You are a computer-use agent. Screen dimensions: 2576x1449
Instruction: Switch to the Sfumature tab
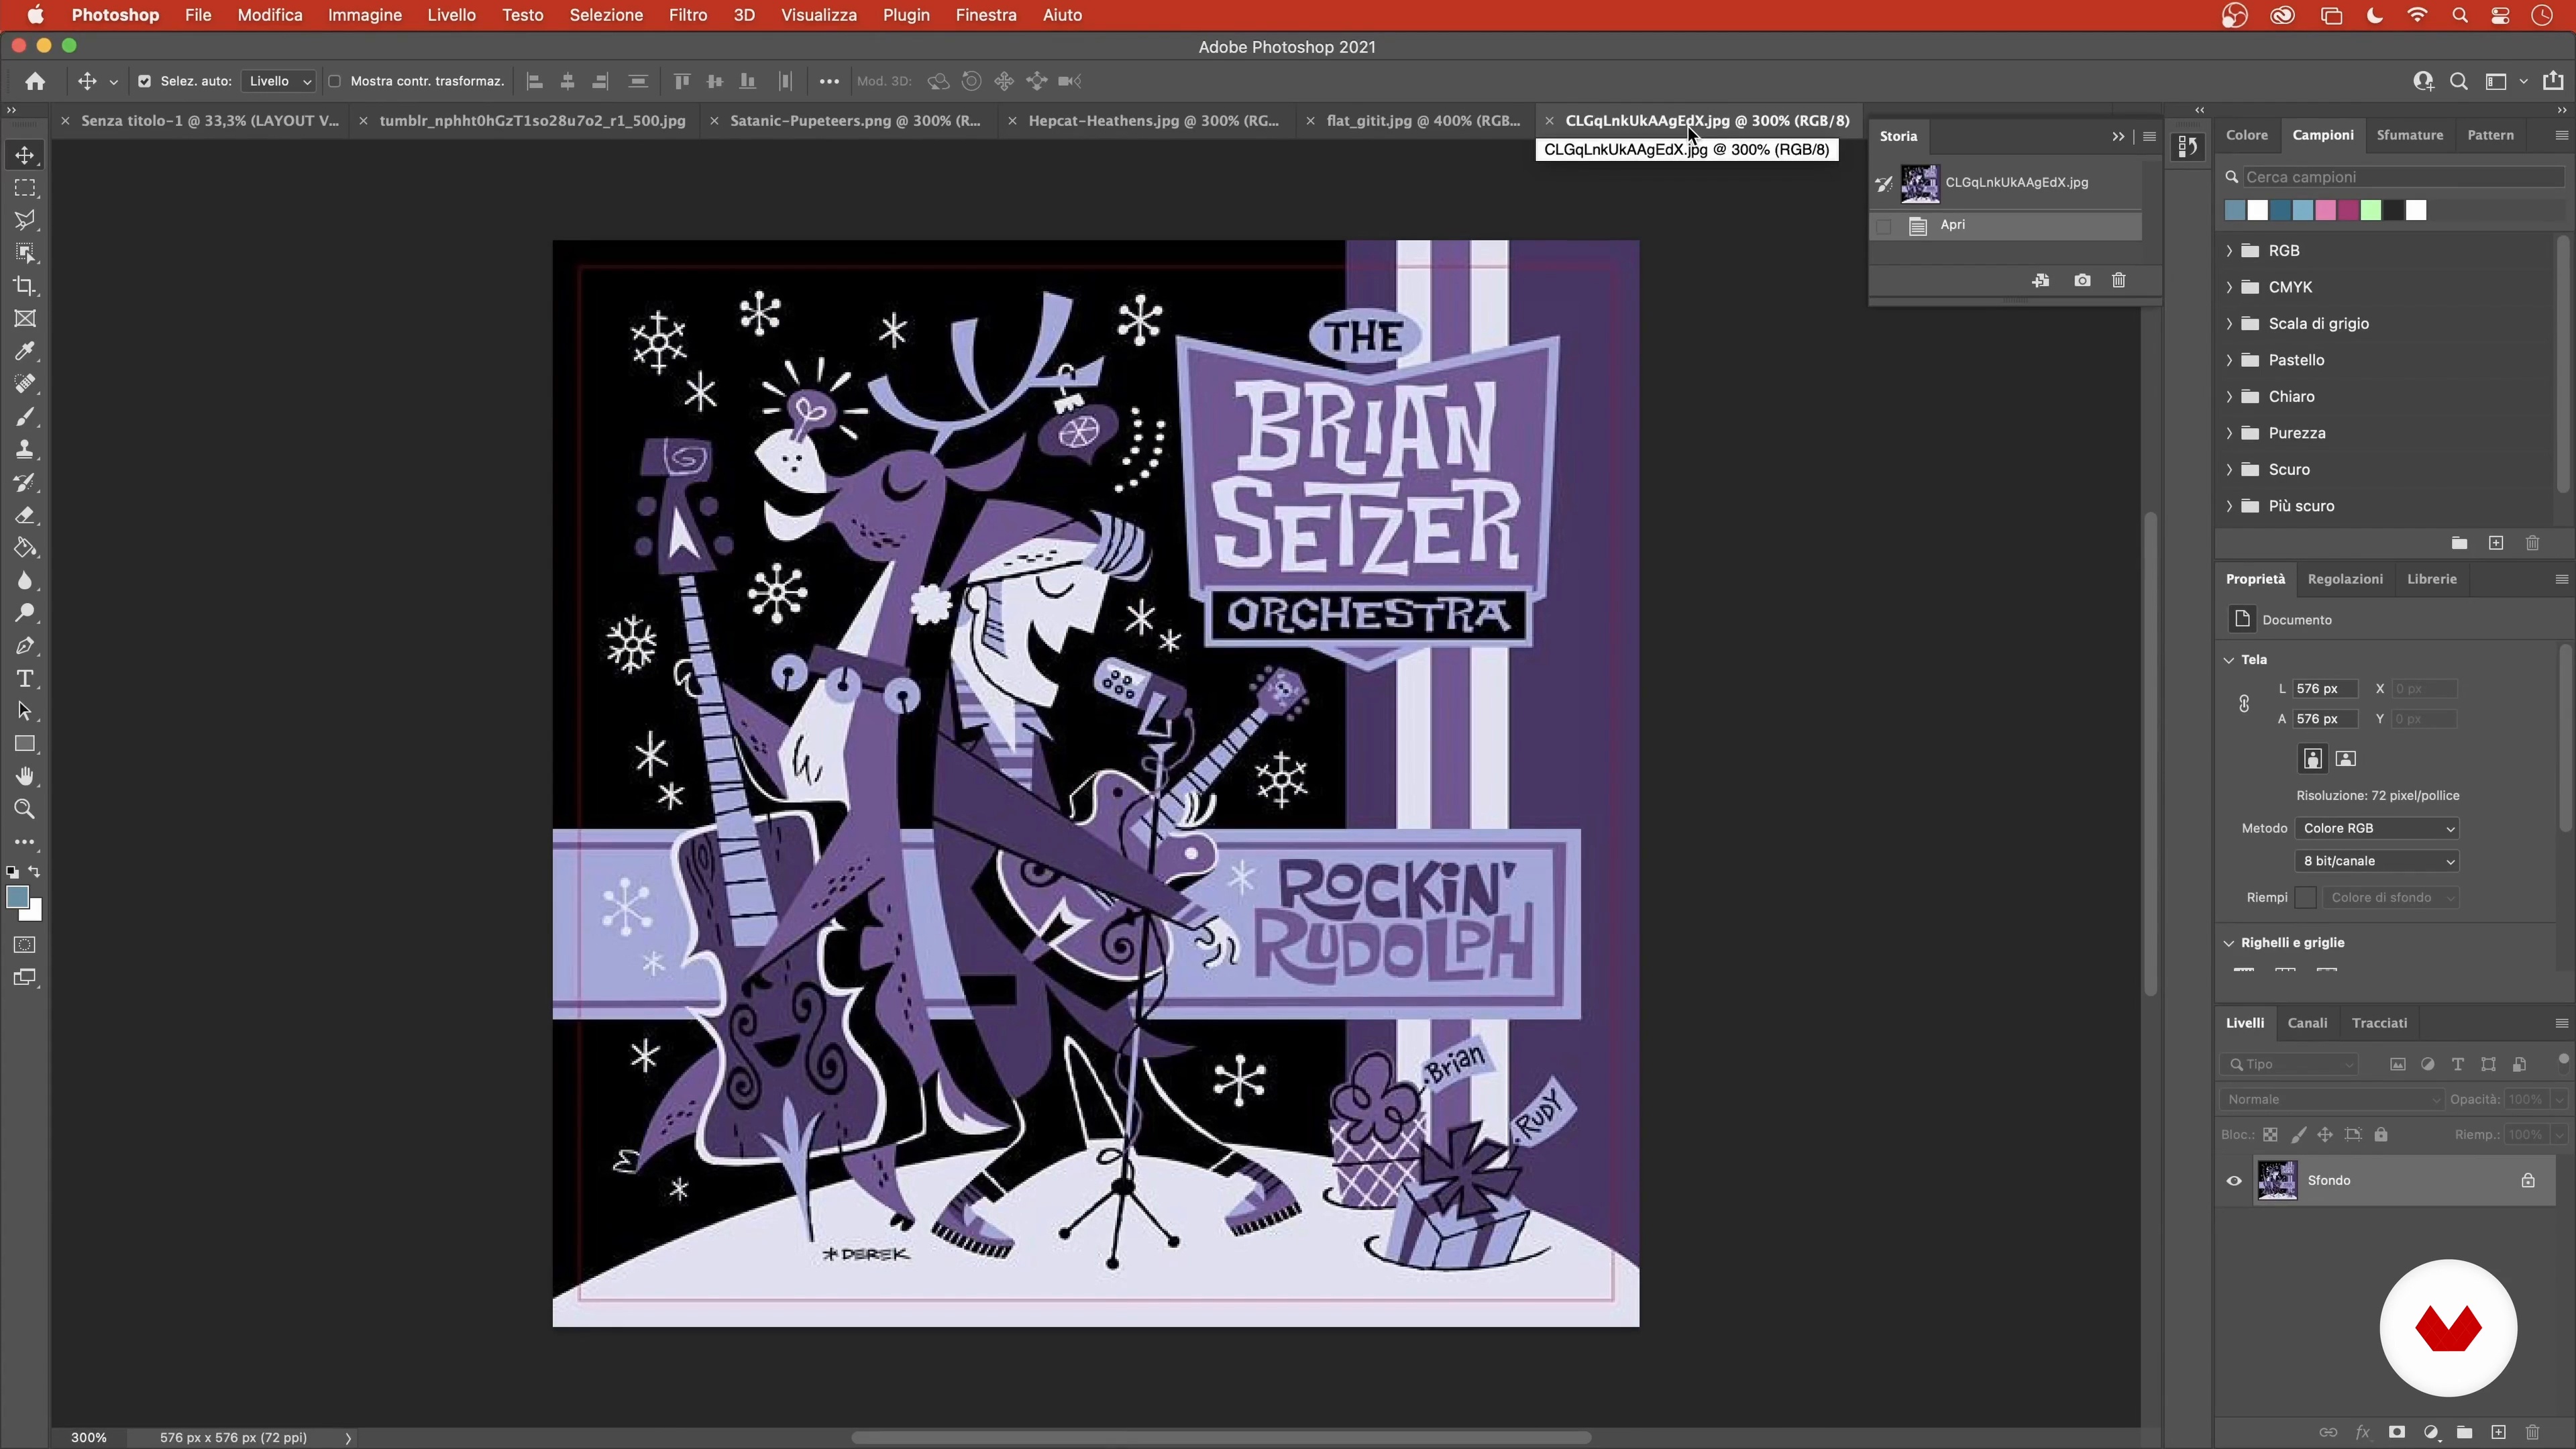pyautogui.click(x=2409, y=135)
